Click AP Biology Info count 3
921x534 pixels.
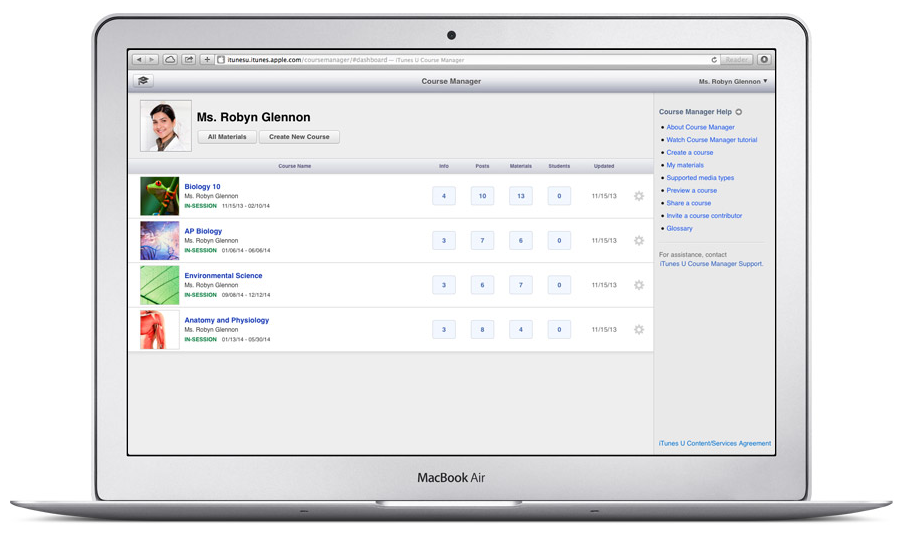click(444, 241)
